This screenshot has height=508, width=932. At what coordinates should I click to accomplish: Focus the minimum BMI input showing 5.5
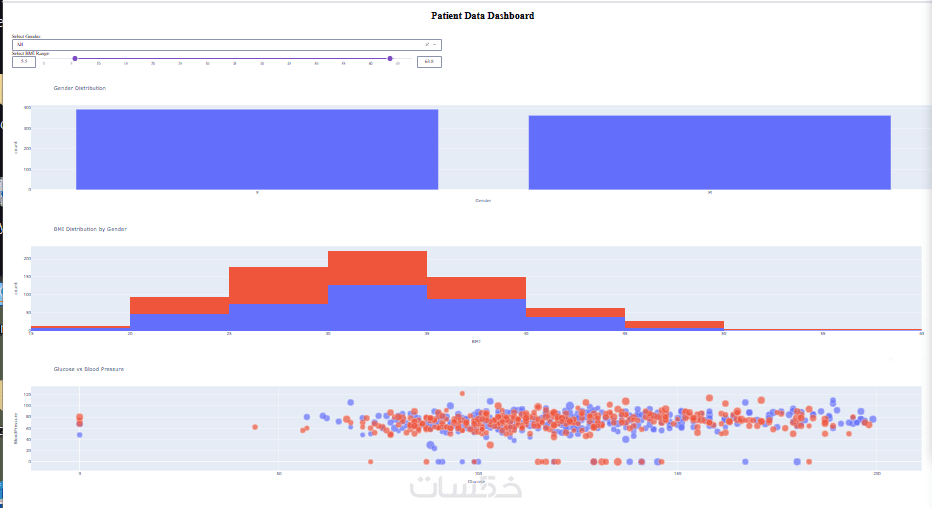coord(24,61)
